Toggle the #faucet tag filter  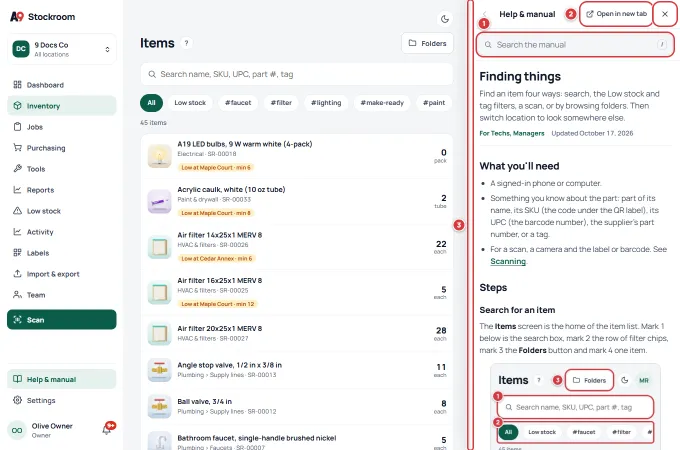pyautogui.click(x=238, y=103)
